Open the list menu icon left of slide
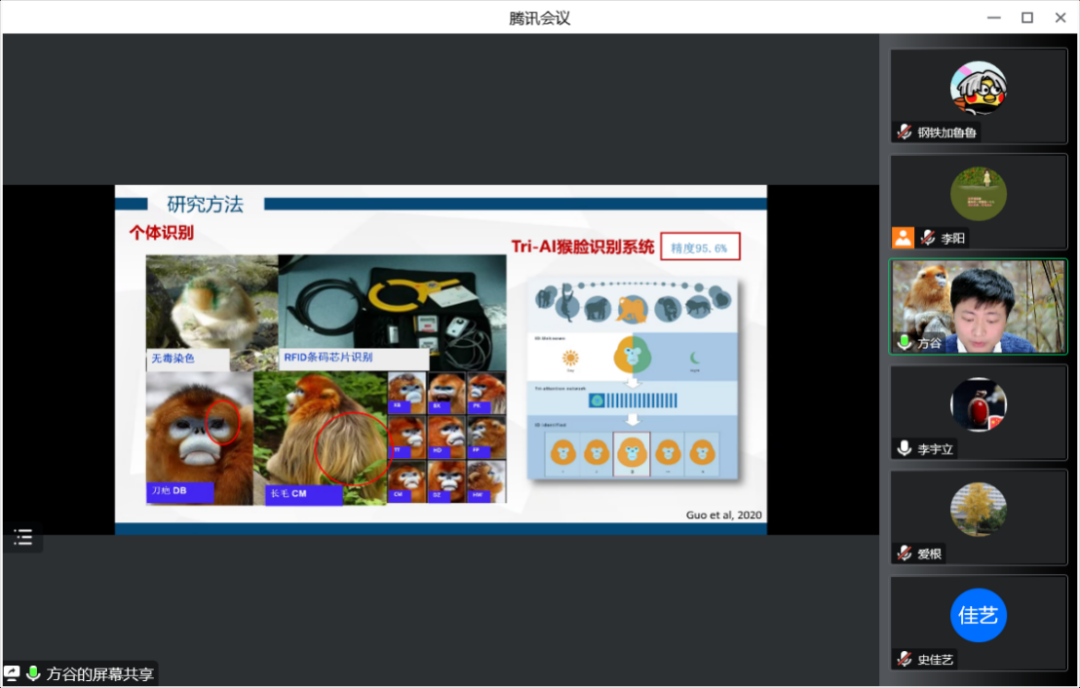Image resolution: width=1080 pixels, height=688 pixels. 23,538
